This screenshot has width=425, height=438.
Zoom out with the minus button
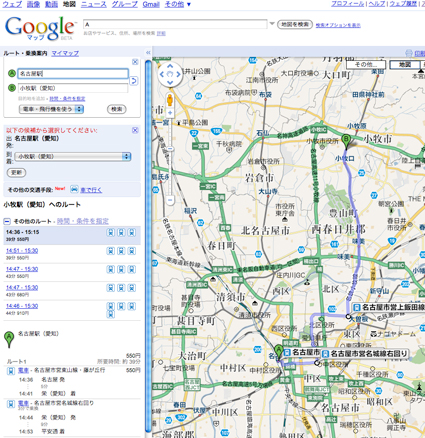(x=170, y=200)
